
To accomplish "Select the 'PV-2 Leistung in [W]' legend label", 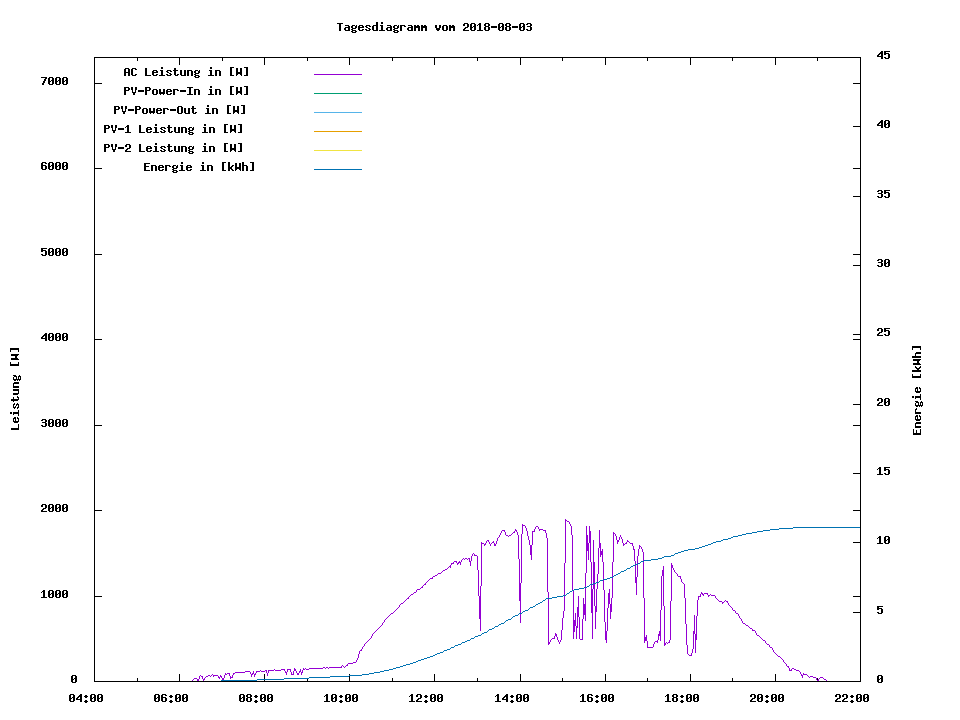I will click(173, 148).
